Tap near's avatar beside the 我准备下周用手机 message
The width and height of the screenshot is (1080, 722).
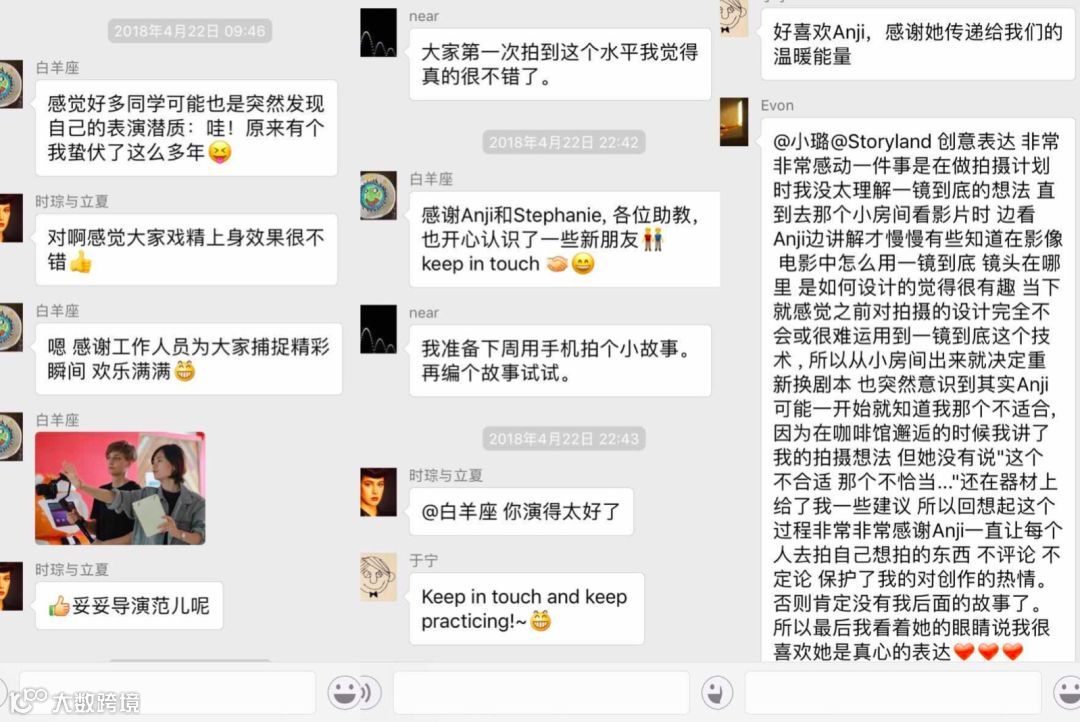click(x=378, y=329)
